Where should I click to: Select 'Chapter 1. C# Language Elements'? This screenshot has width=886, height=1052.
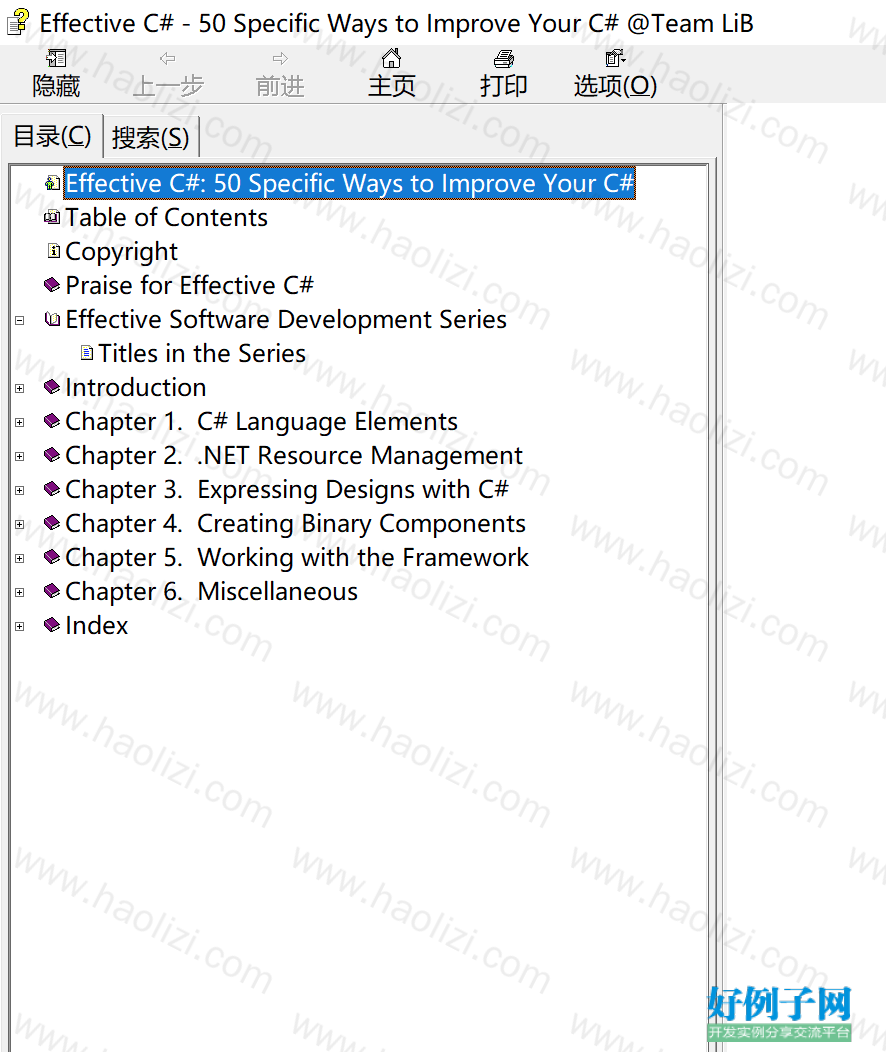(x=262, y=421)
